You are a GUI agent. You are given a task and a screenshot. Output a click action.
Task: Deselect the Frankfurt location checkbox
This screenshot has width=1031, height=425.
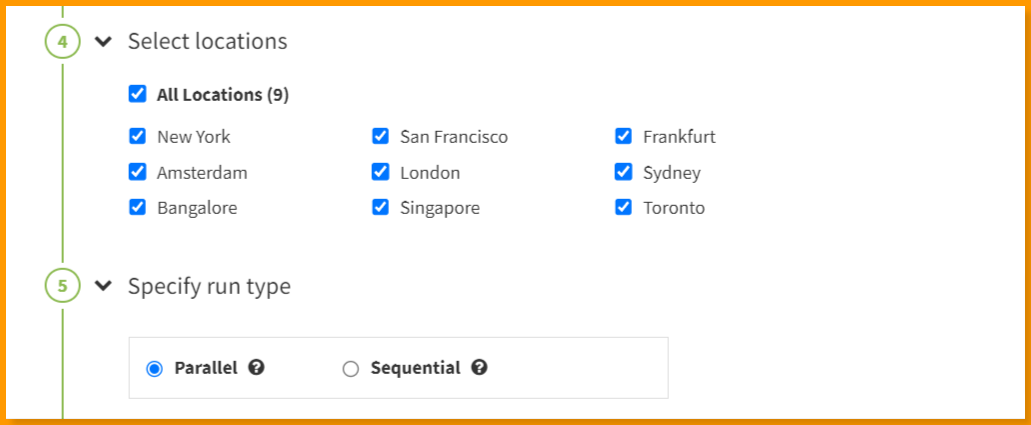[x=623, y=136]
